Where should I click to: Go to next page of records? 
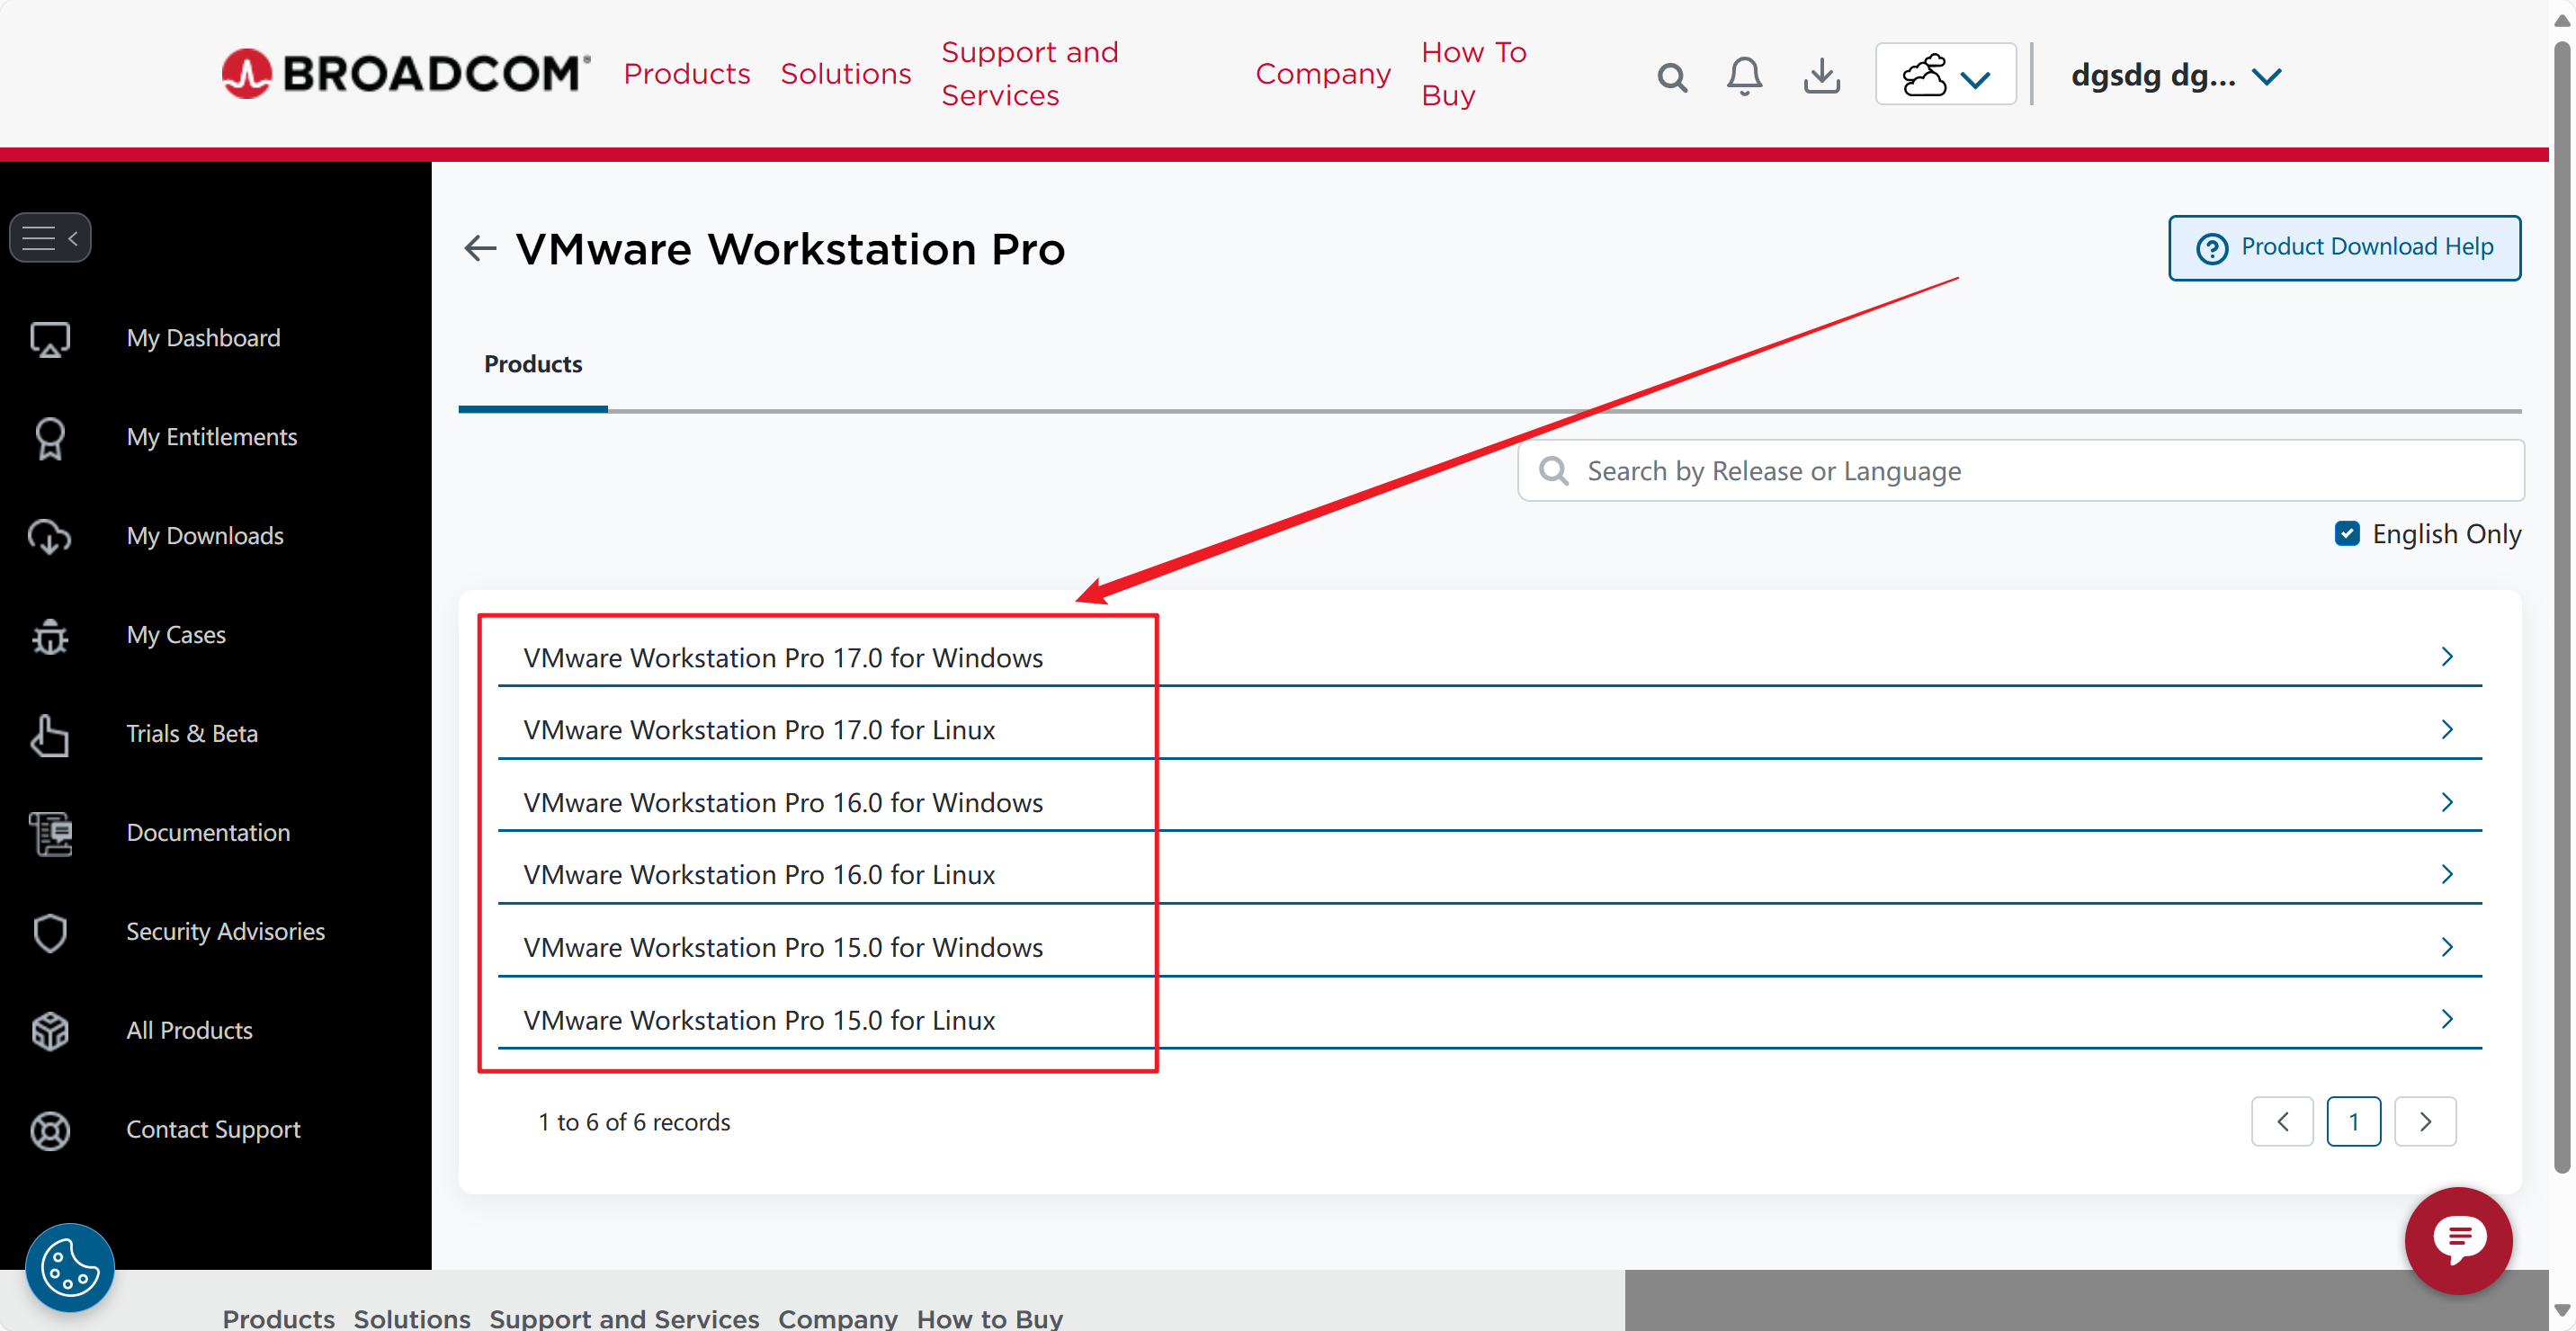tap(2424, 1121)
